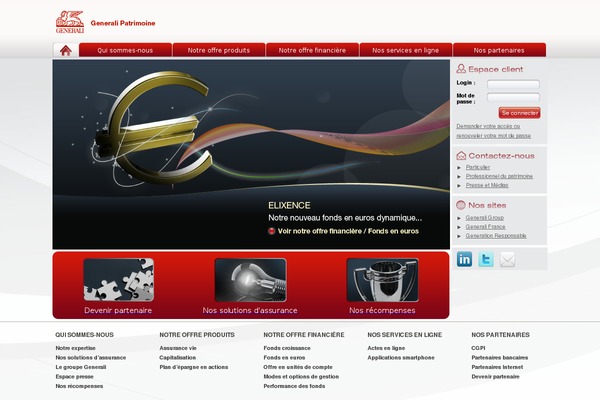600x400 pixels.
Task: Open footer link Espace presse
Action: click(x=74, y=377)
